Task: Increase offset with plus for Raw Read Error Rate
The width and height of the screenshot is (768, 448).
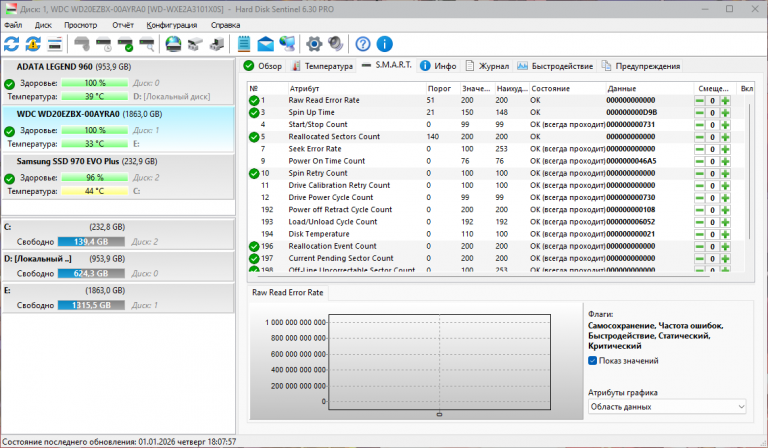Action: pos(725,101)
